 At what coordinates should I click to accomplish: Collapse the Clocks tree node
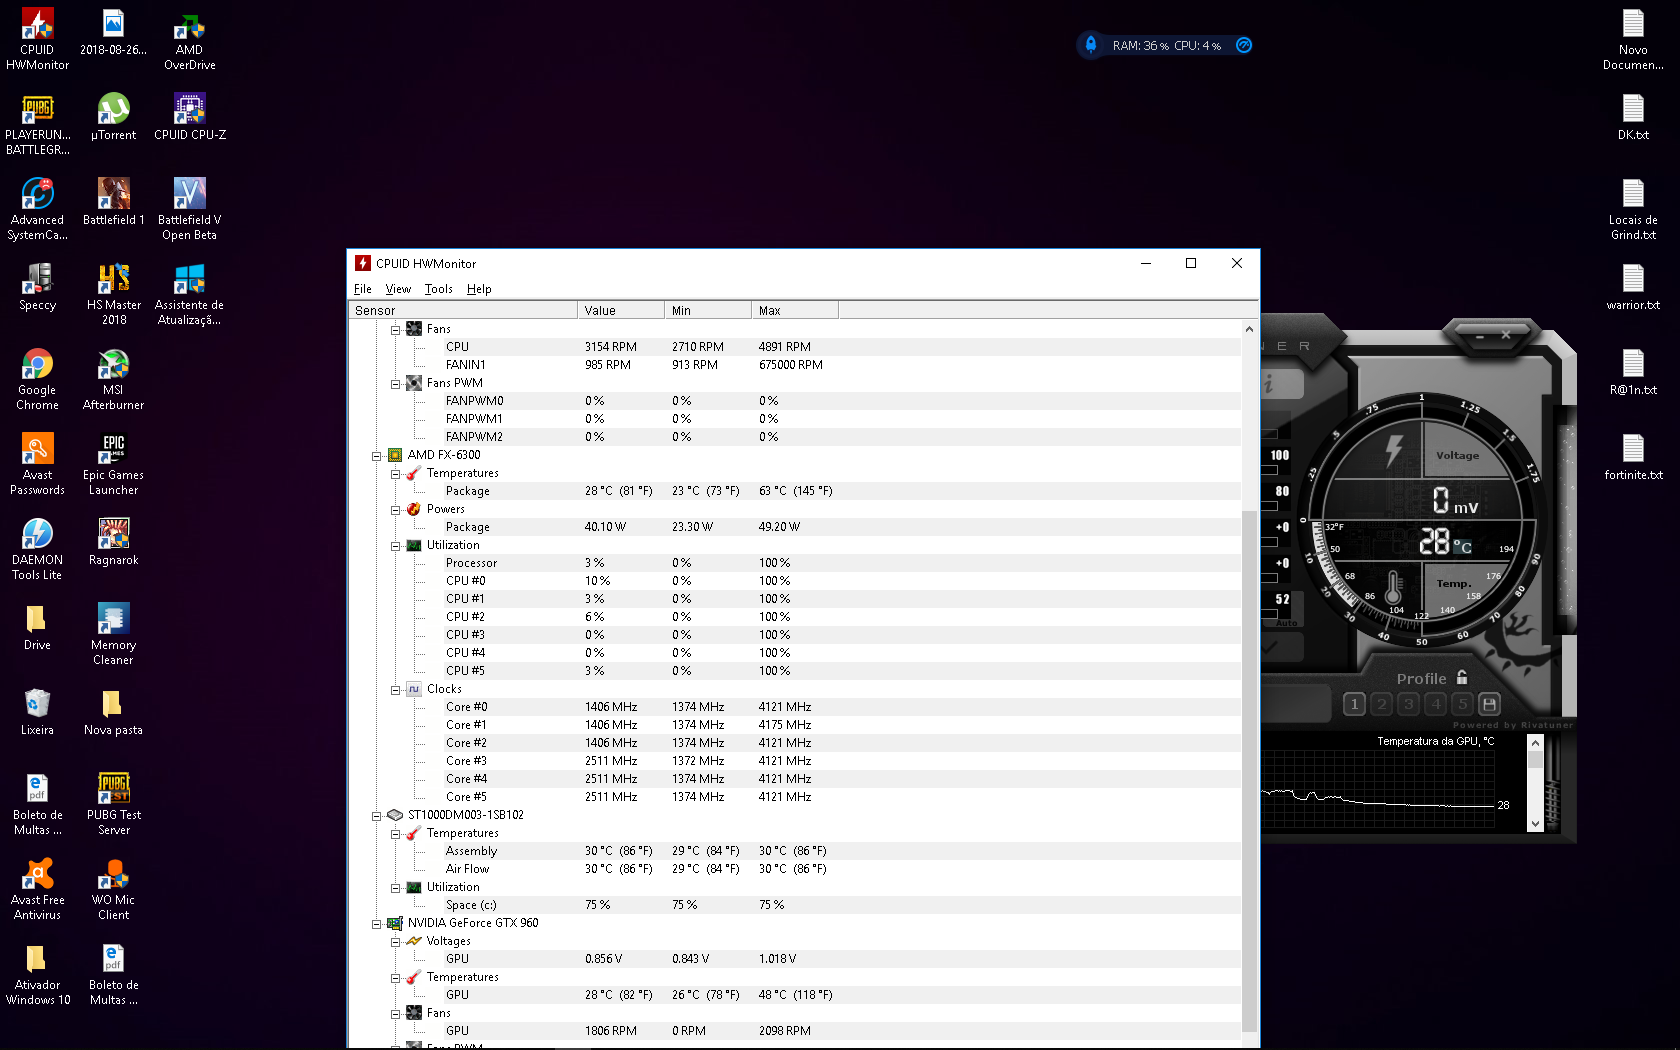pyautogui.click(x=395, y=689)
